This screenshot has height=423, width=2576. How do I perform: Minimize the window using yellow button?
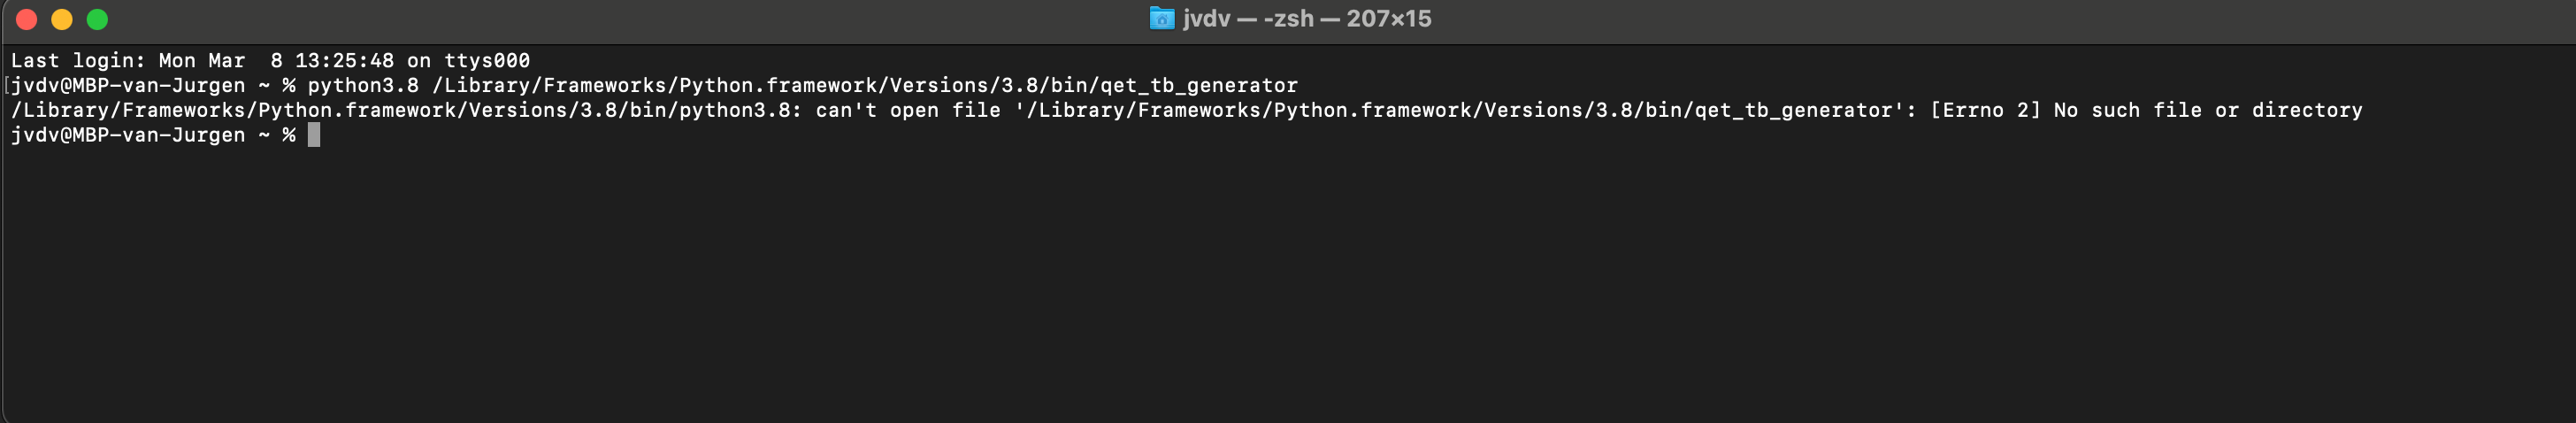(62, 19)
